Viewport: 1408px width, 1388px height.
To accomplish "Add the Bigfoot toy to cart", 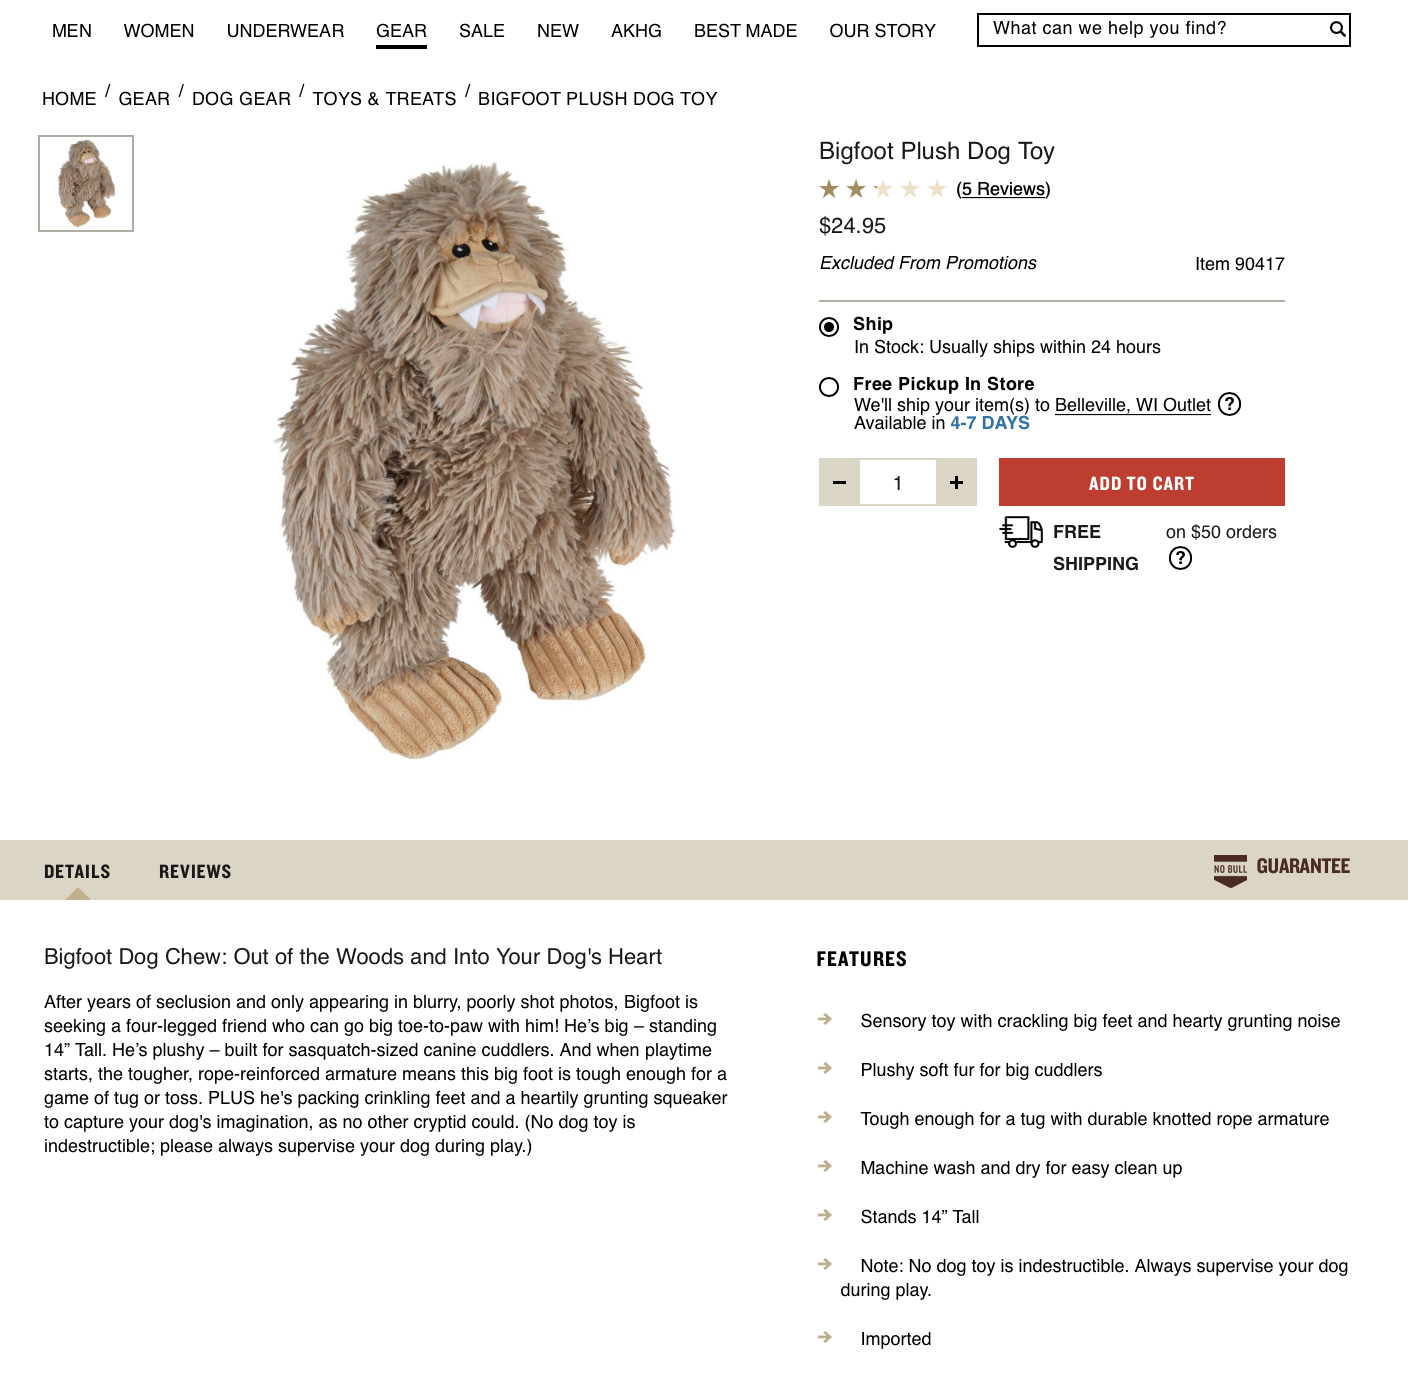I will pos(1141,482).
